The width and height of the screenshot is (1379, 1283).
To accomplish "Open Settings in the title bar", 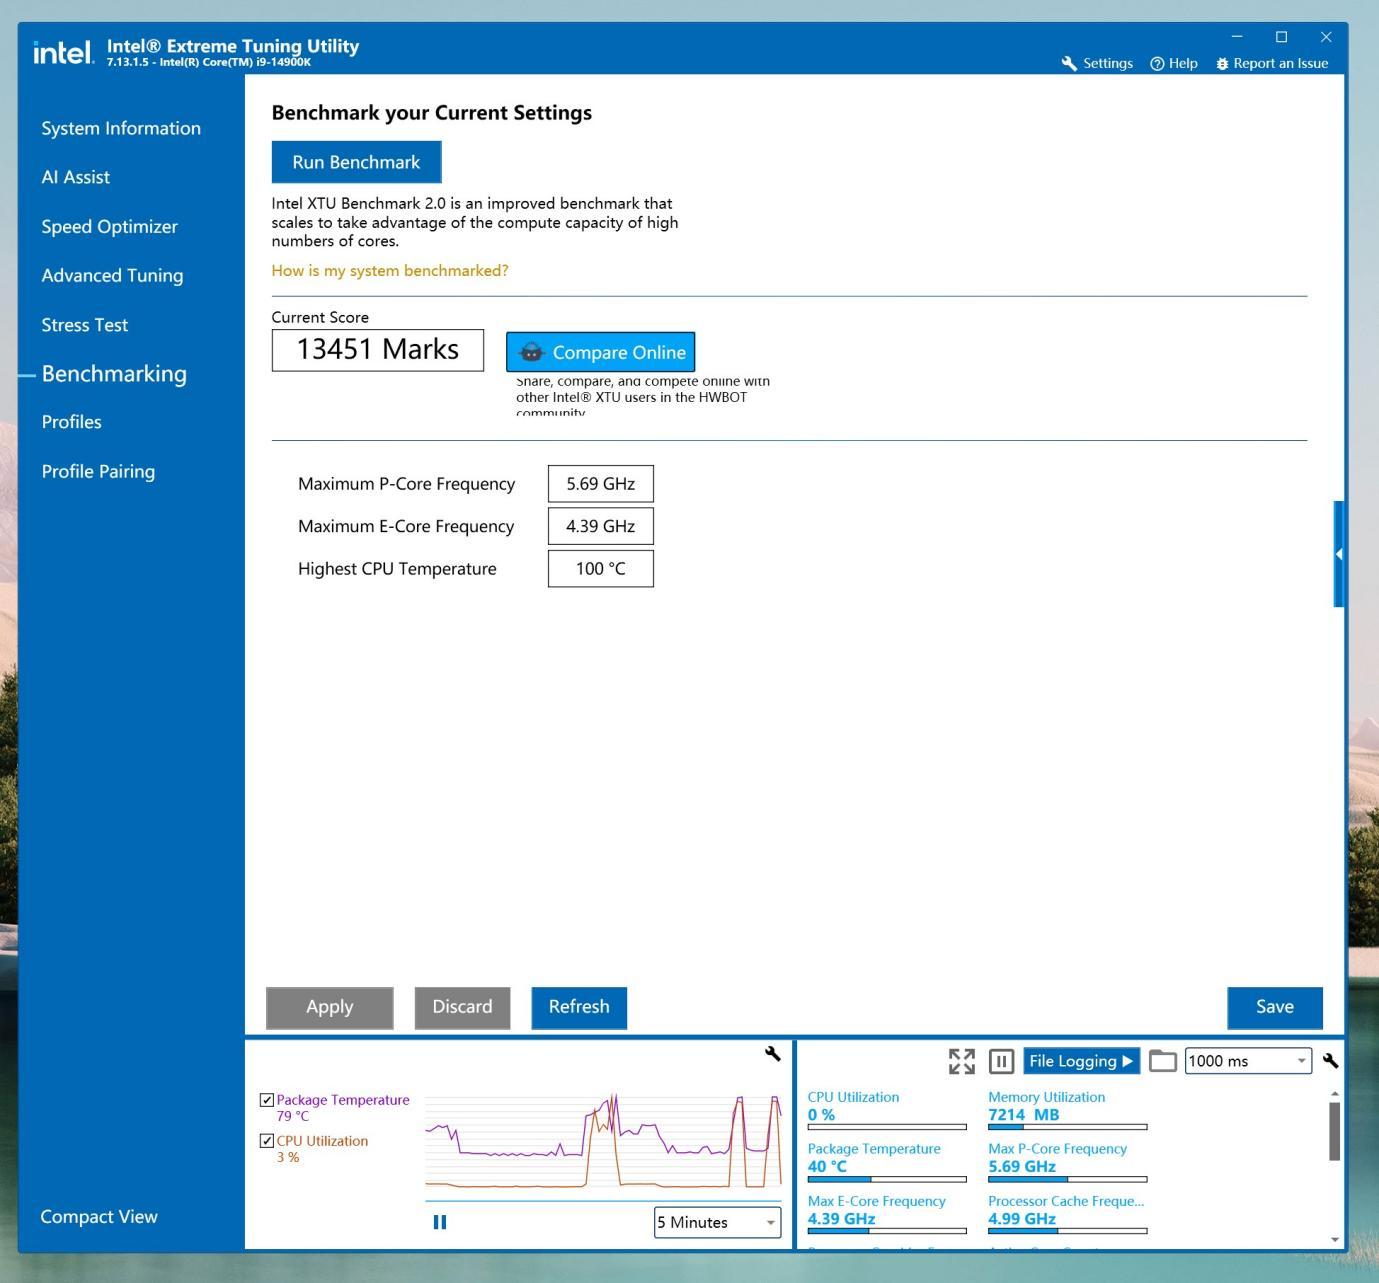I will 1097,63.
